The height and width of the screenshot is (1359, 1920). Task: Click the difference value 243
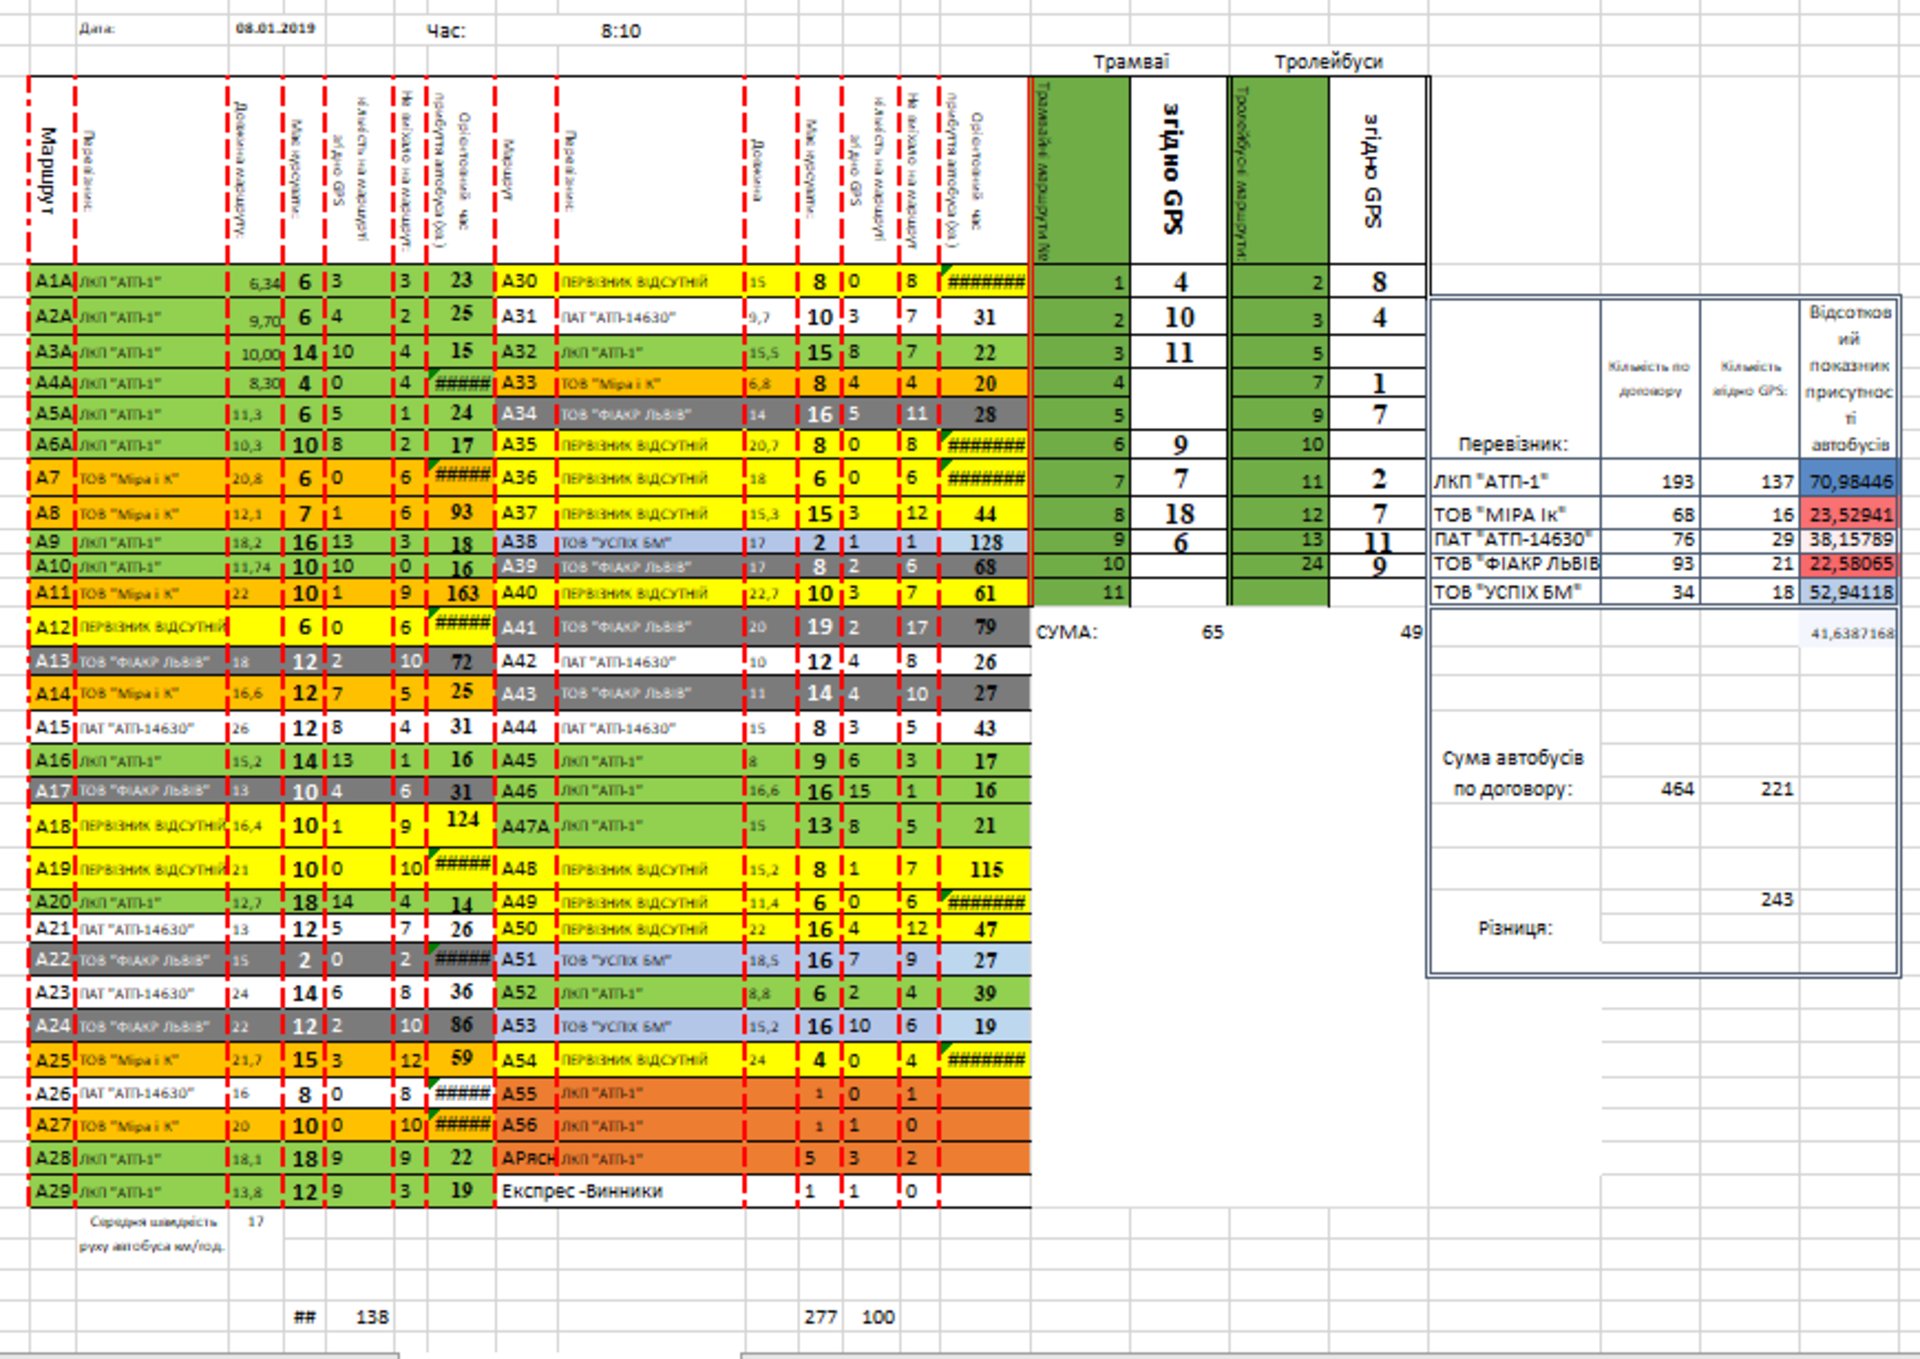coord(1777,899)
